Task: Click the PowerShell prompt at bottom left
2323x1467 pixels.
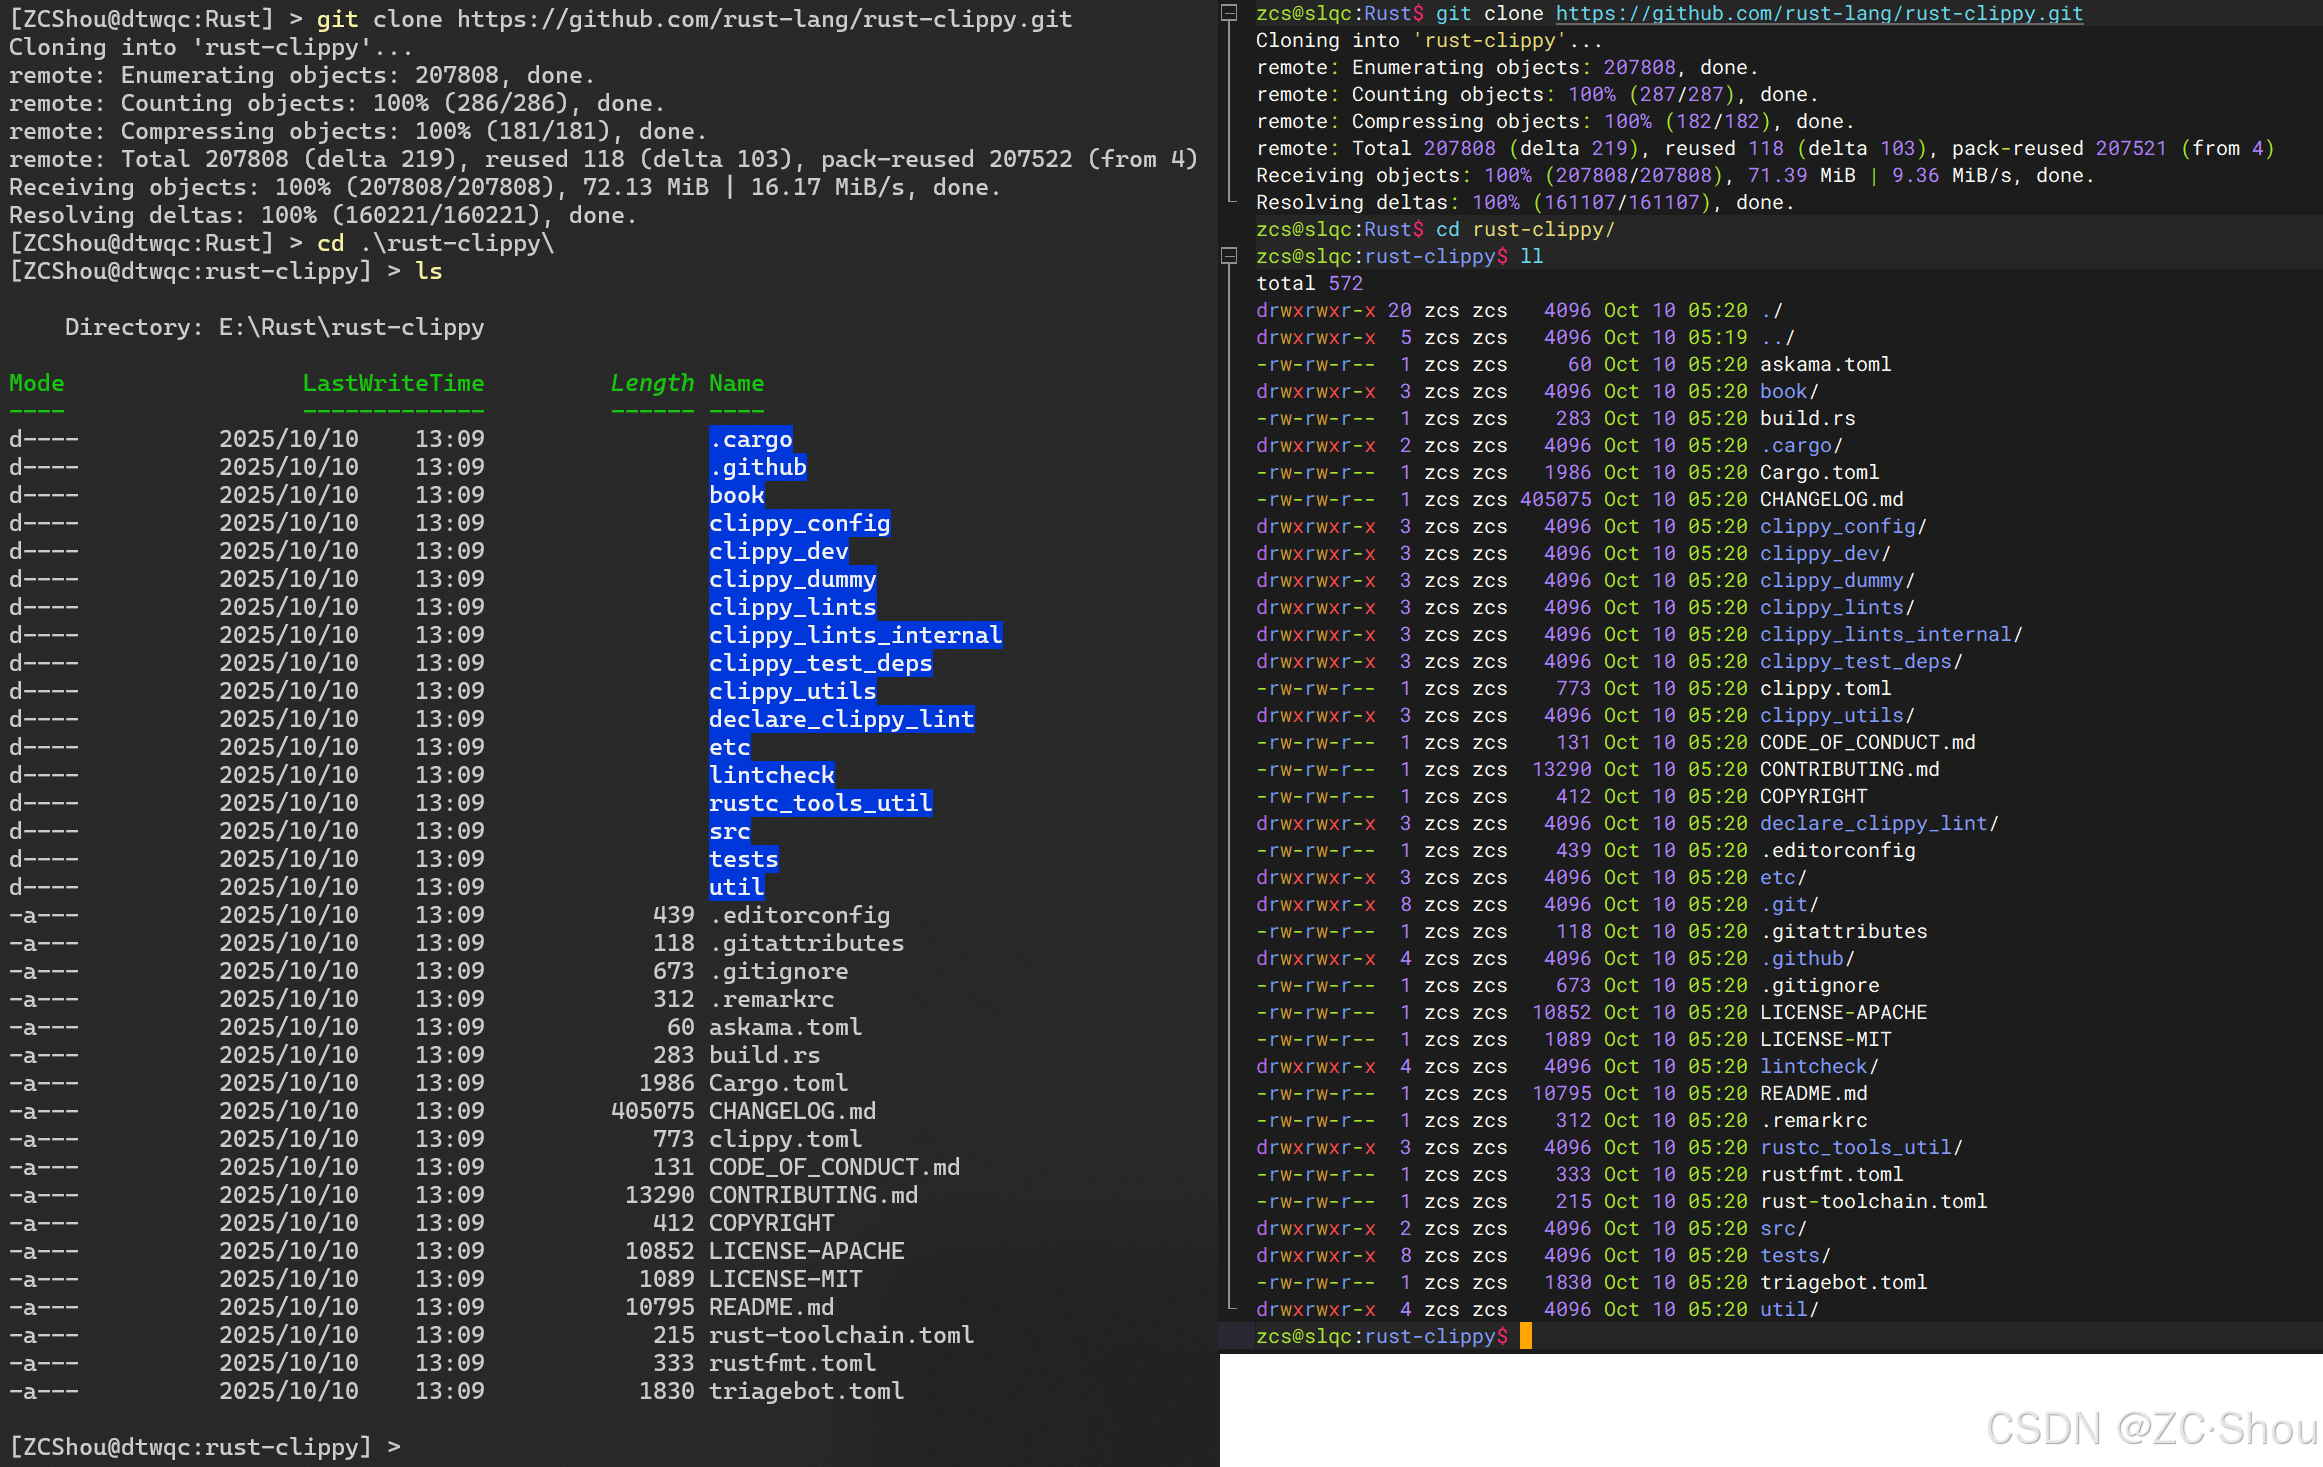Action: pos(204,1446)
